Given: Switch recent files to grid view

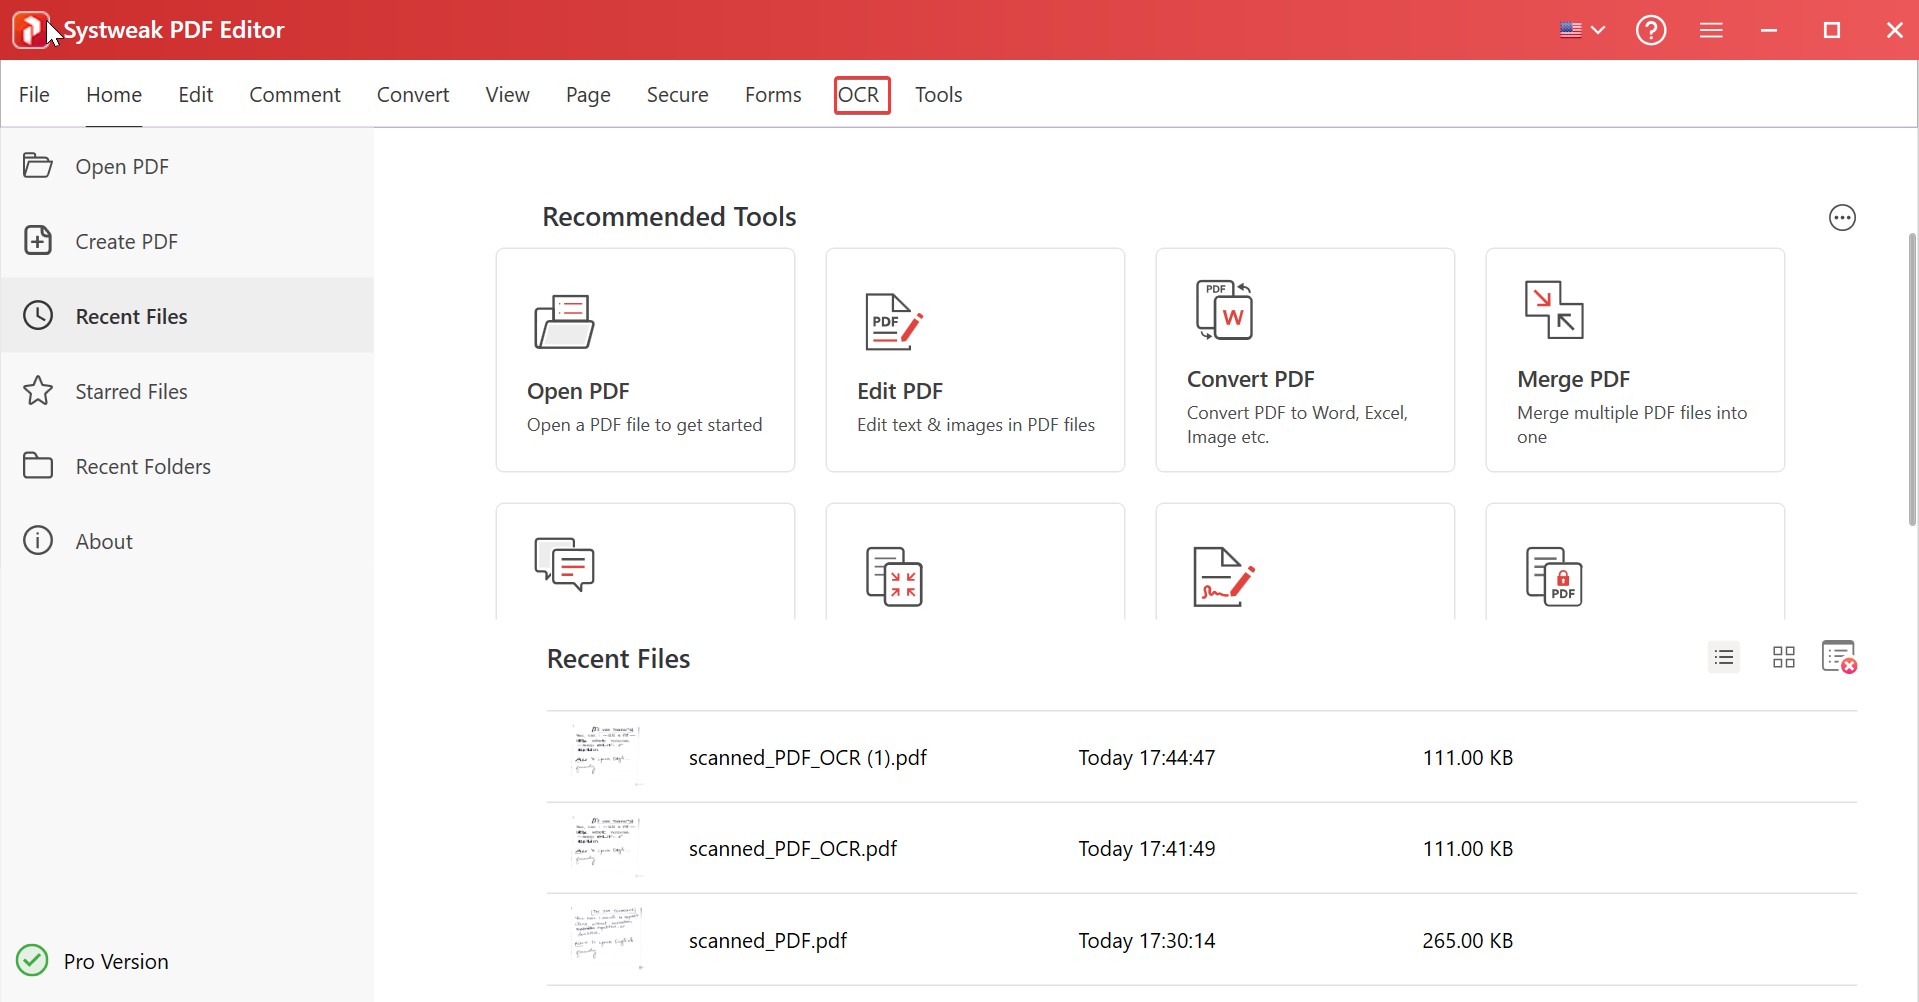Looking at the screenshot, I should 1784,657.
